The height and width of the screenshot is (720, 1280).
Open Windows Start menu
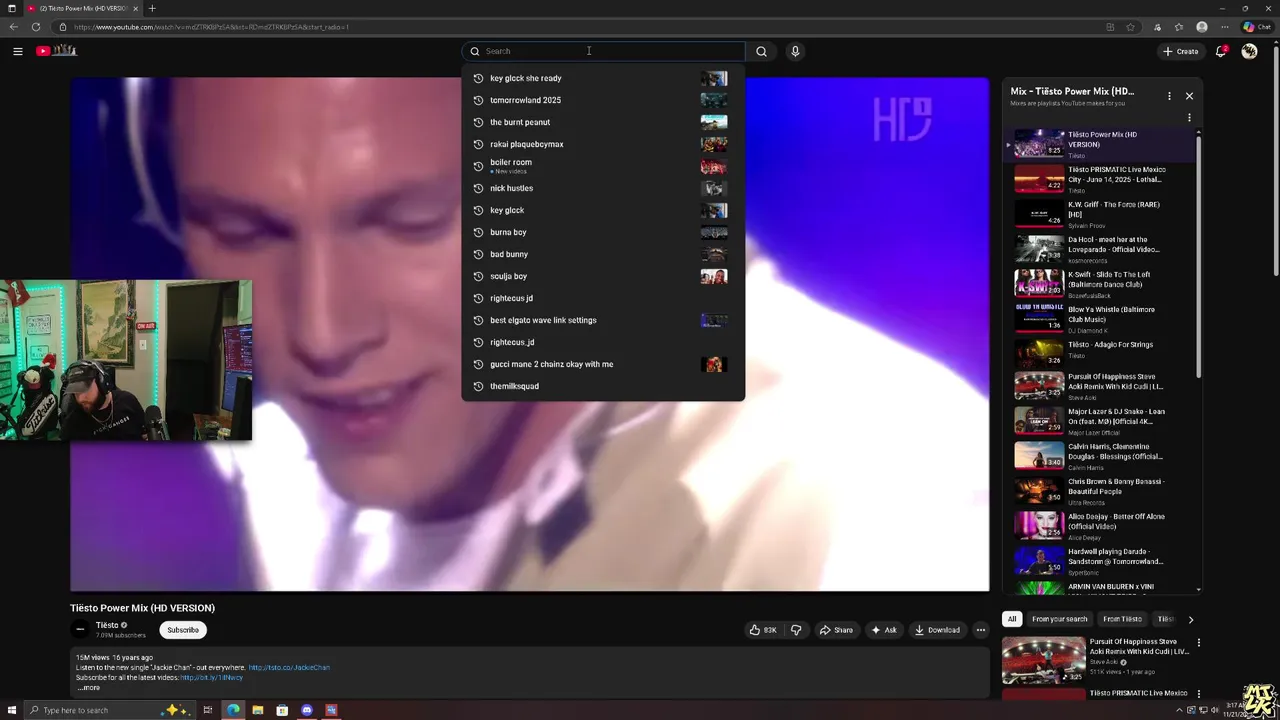pos(12,710)
